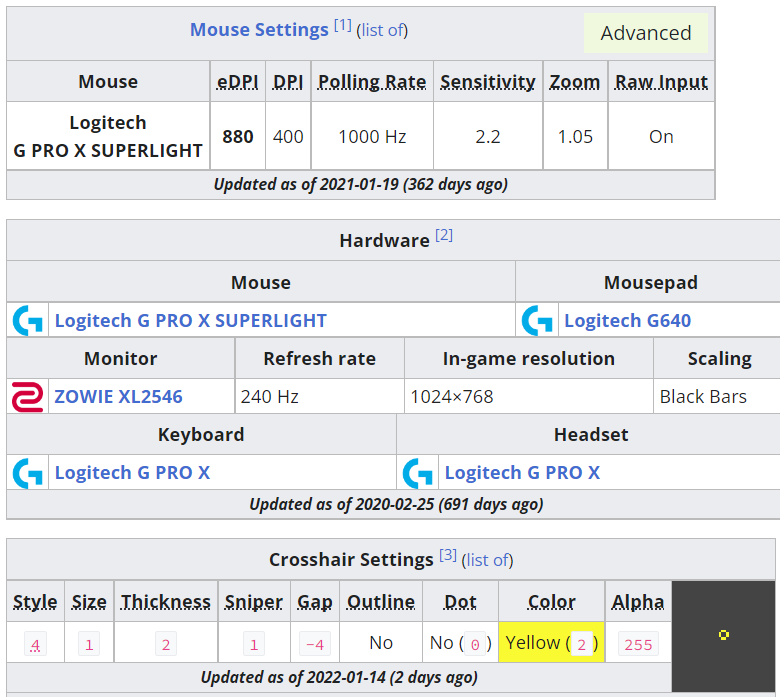Open the Crosshair Settings (list of) link
The height and width of the screenshot is (697, 780).
[x=487, y=561]
